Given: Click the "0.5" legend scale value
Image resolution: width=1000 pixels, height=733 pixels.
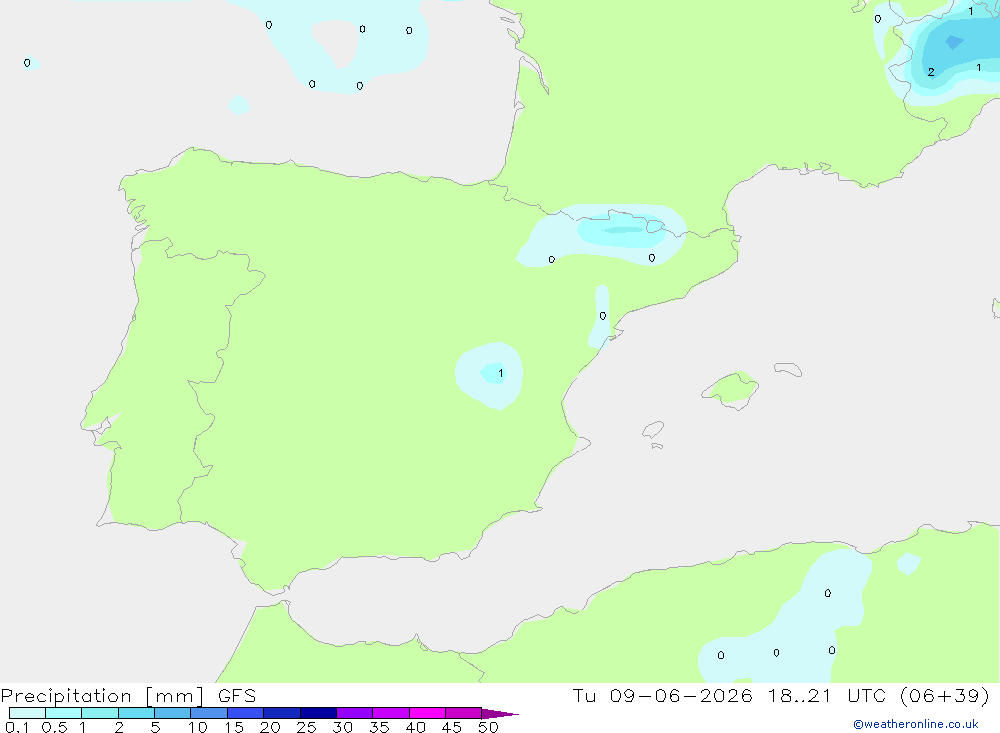Looking at the screenshot, I should 54,727.
